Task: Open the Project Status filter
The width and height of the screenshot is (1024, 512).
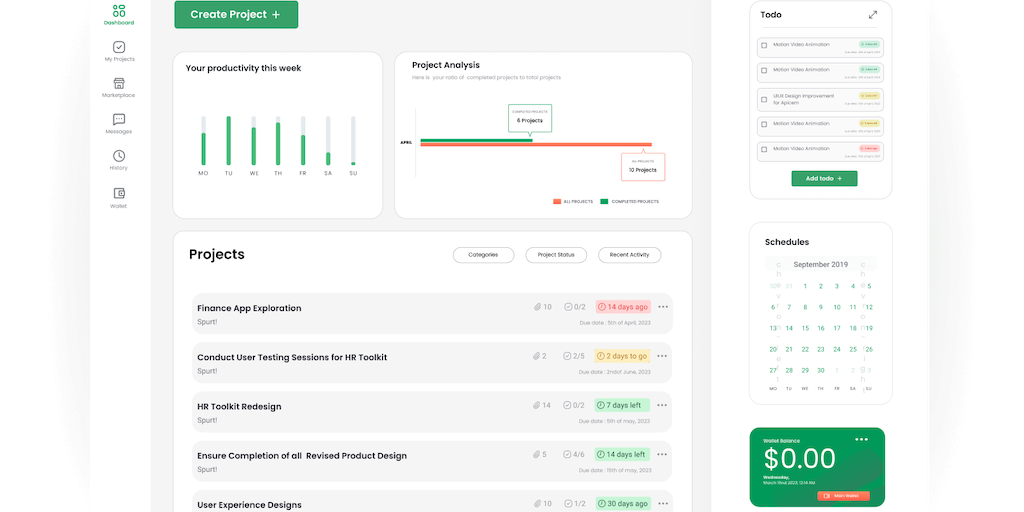Action: tap(556, 255)
